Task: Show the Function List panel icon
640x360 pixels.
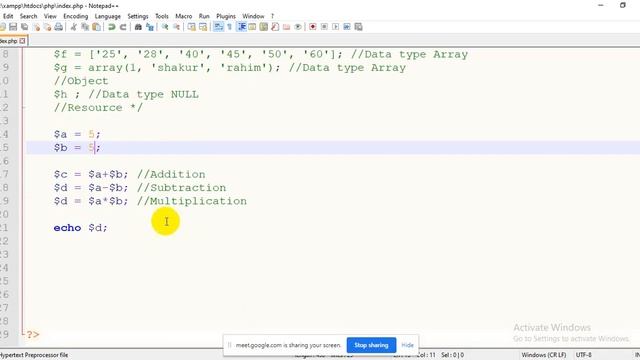Action: point(275,27)
